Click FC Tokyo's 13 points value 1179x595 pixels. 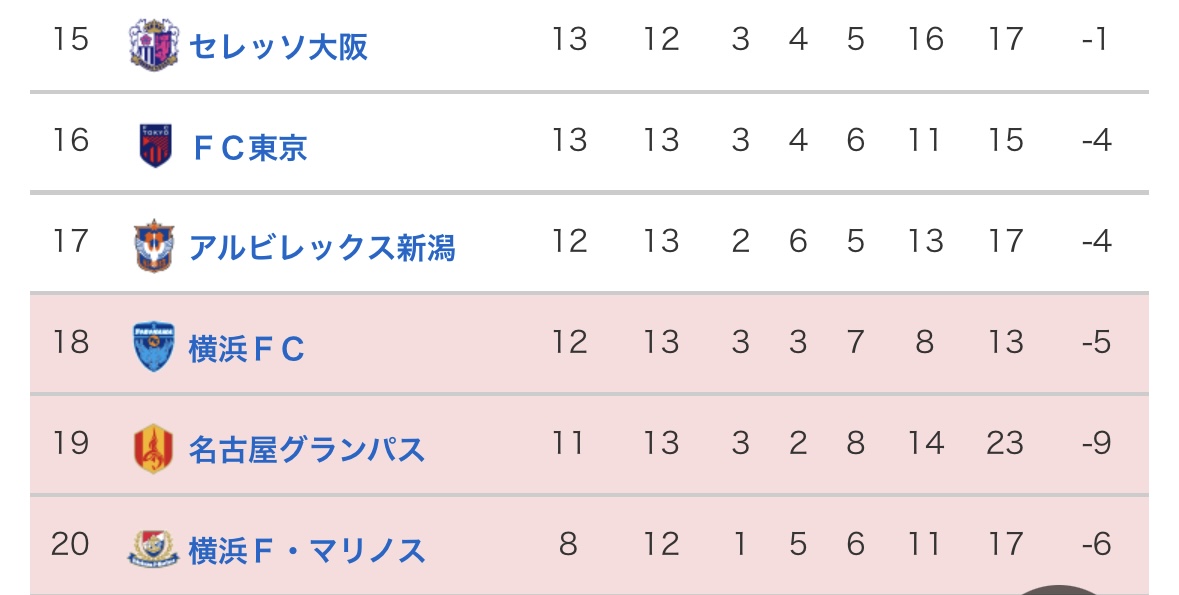(x=569, y=140)
